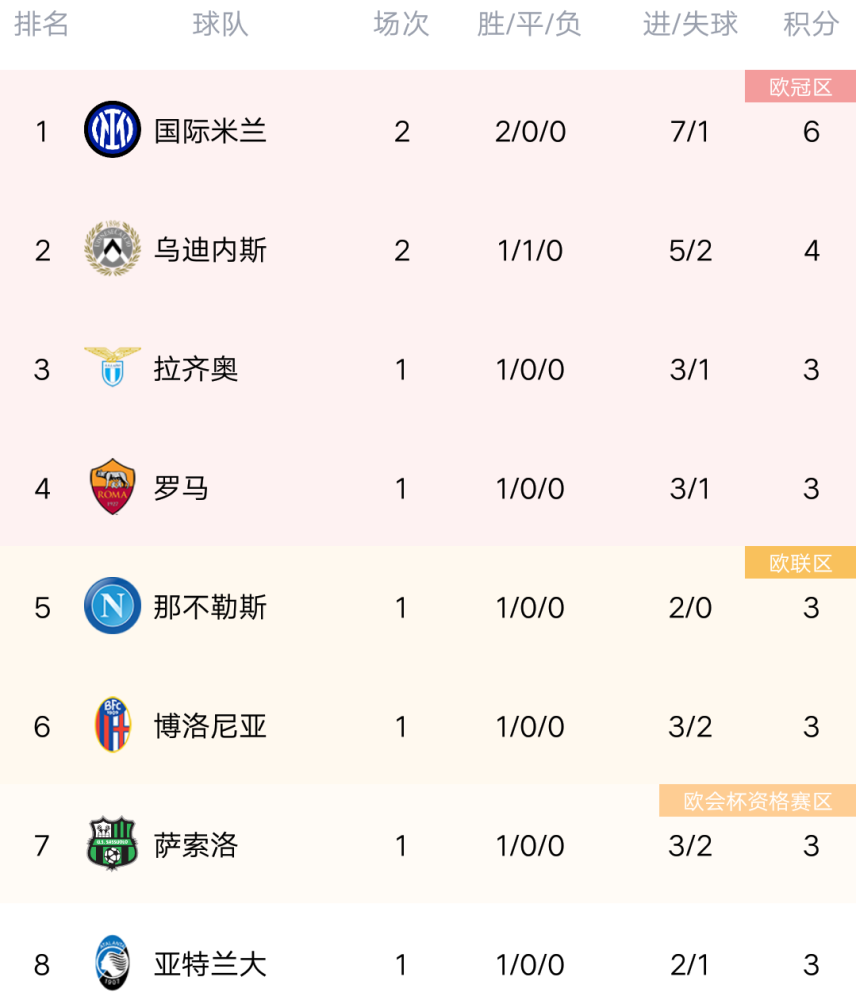Click the Udinese club logo

(112, 248)
